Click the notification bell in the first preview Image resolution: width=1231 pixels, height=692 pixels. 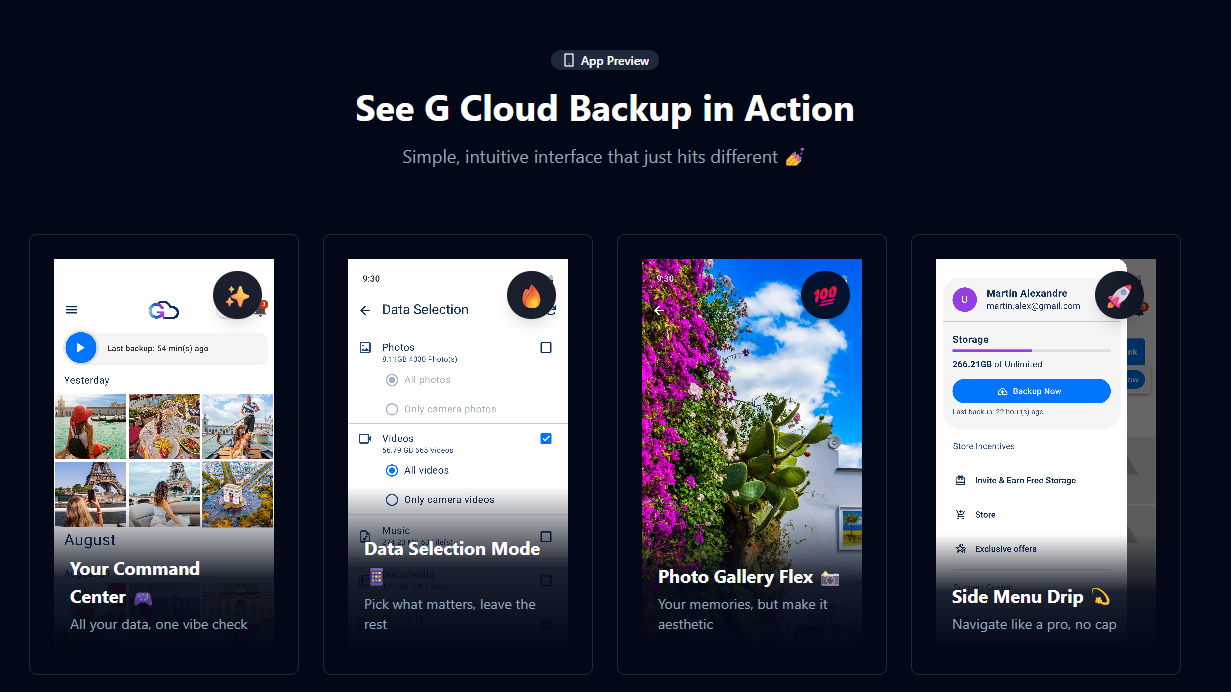(261, 309)
